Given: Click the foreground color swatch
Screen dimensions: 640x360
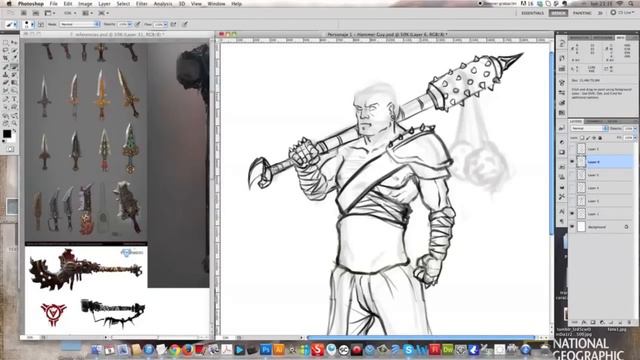Looking at the screenshot, I should point(7,133).
